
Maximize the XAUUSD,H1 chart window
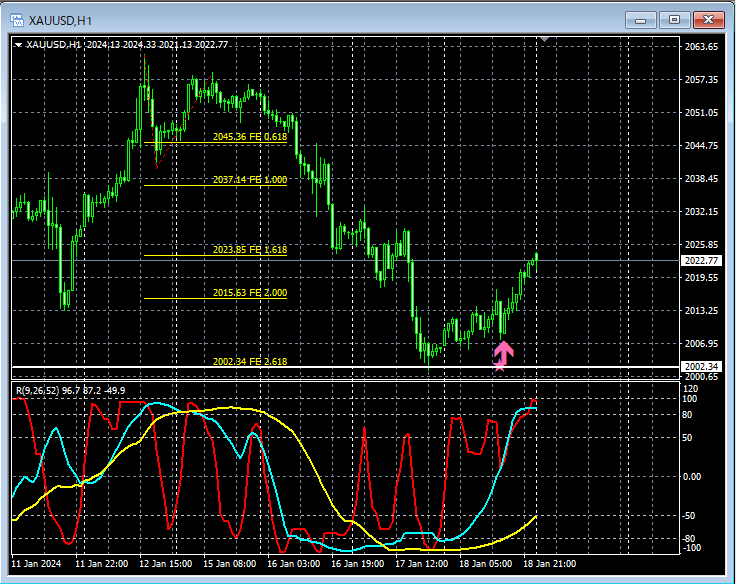(x=674, y=20)
